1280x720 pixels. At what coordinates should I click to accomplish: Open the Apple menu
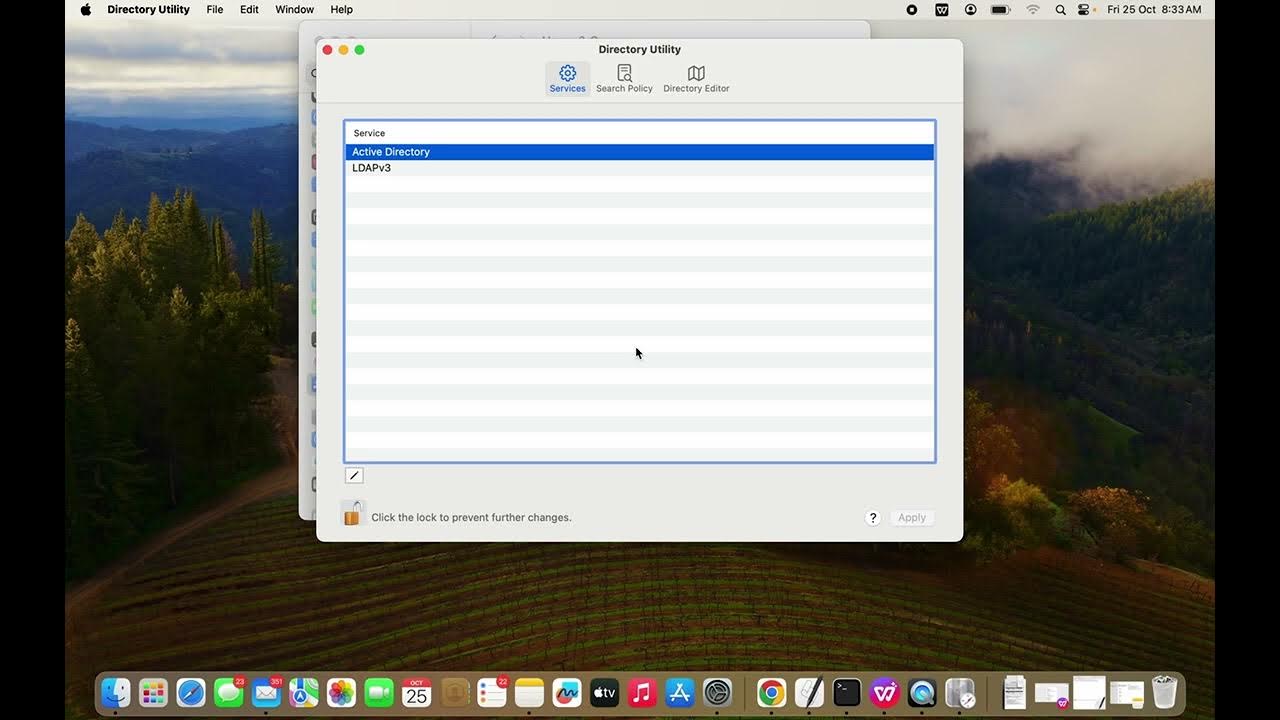click(x=85, y=9)
